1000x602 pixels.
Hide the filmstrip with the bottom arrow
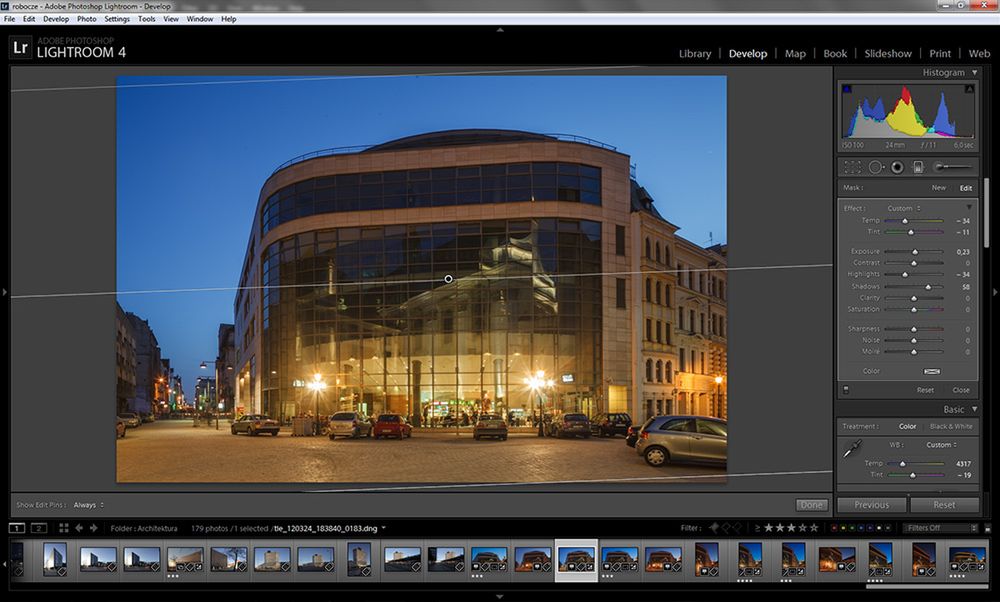click(x=499, y=597)
